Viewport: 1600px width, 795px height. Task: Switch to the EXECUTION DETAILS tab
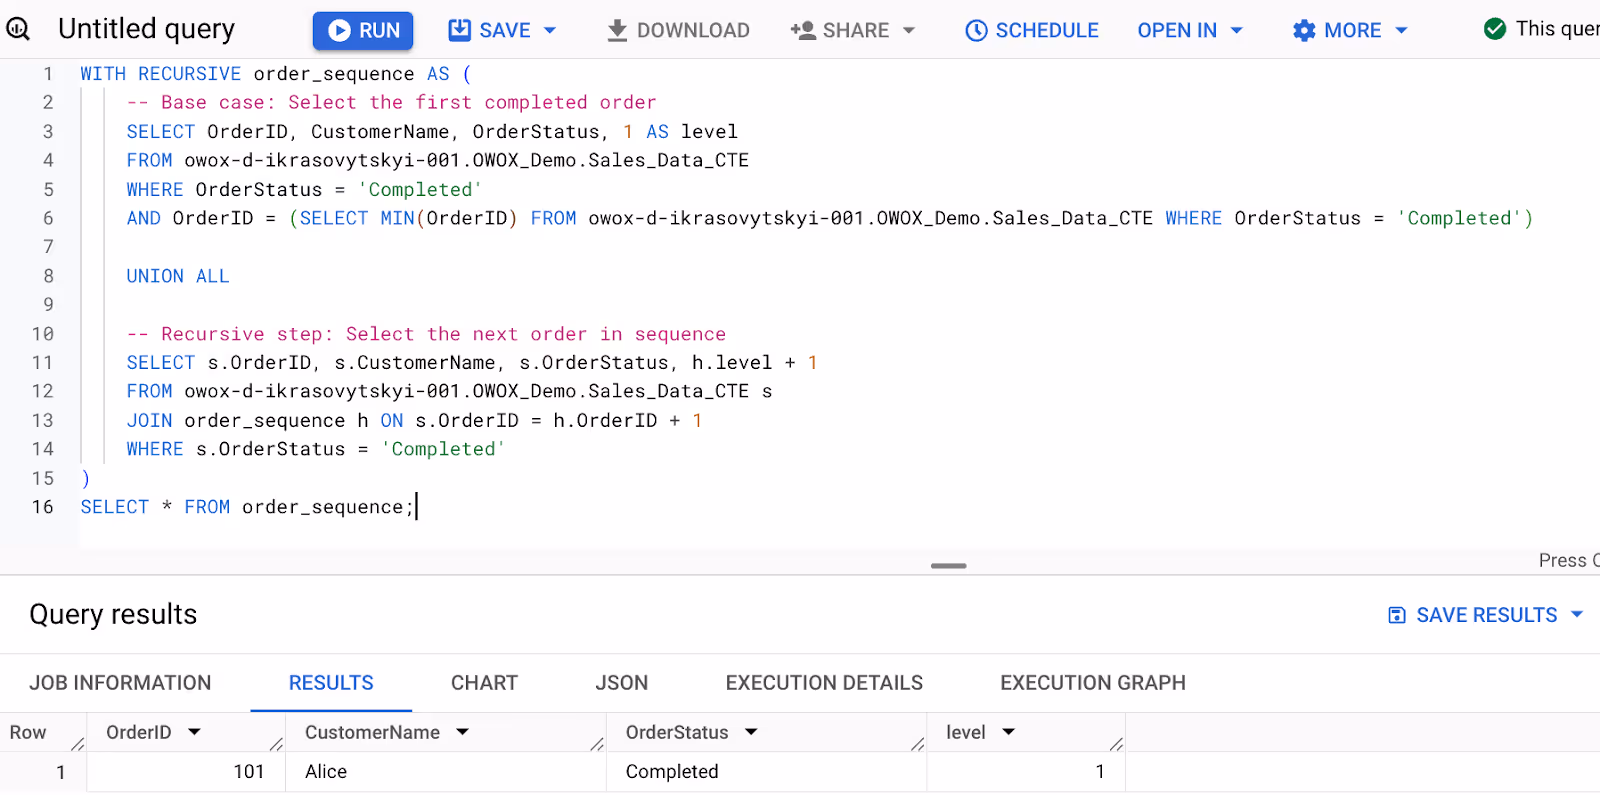[x=824, y=683]
